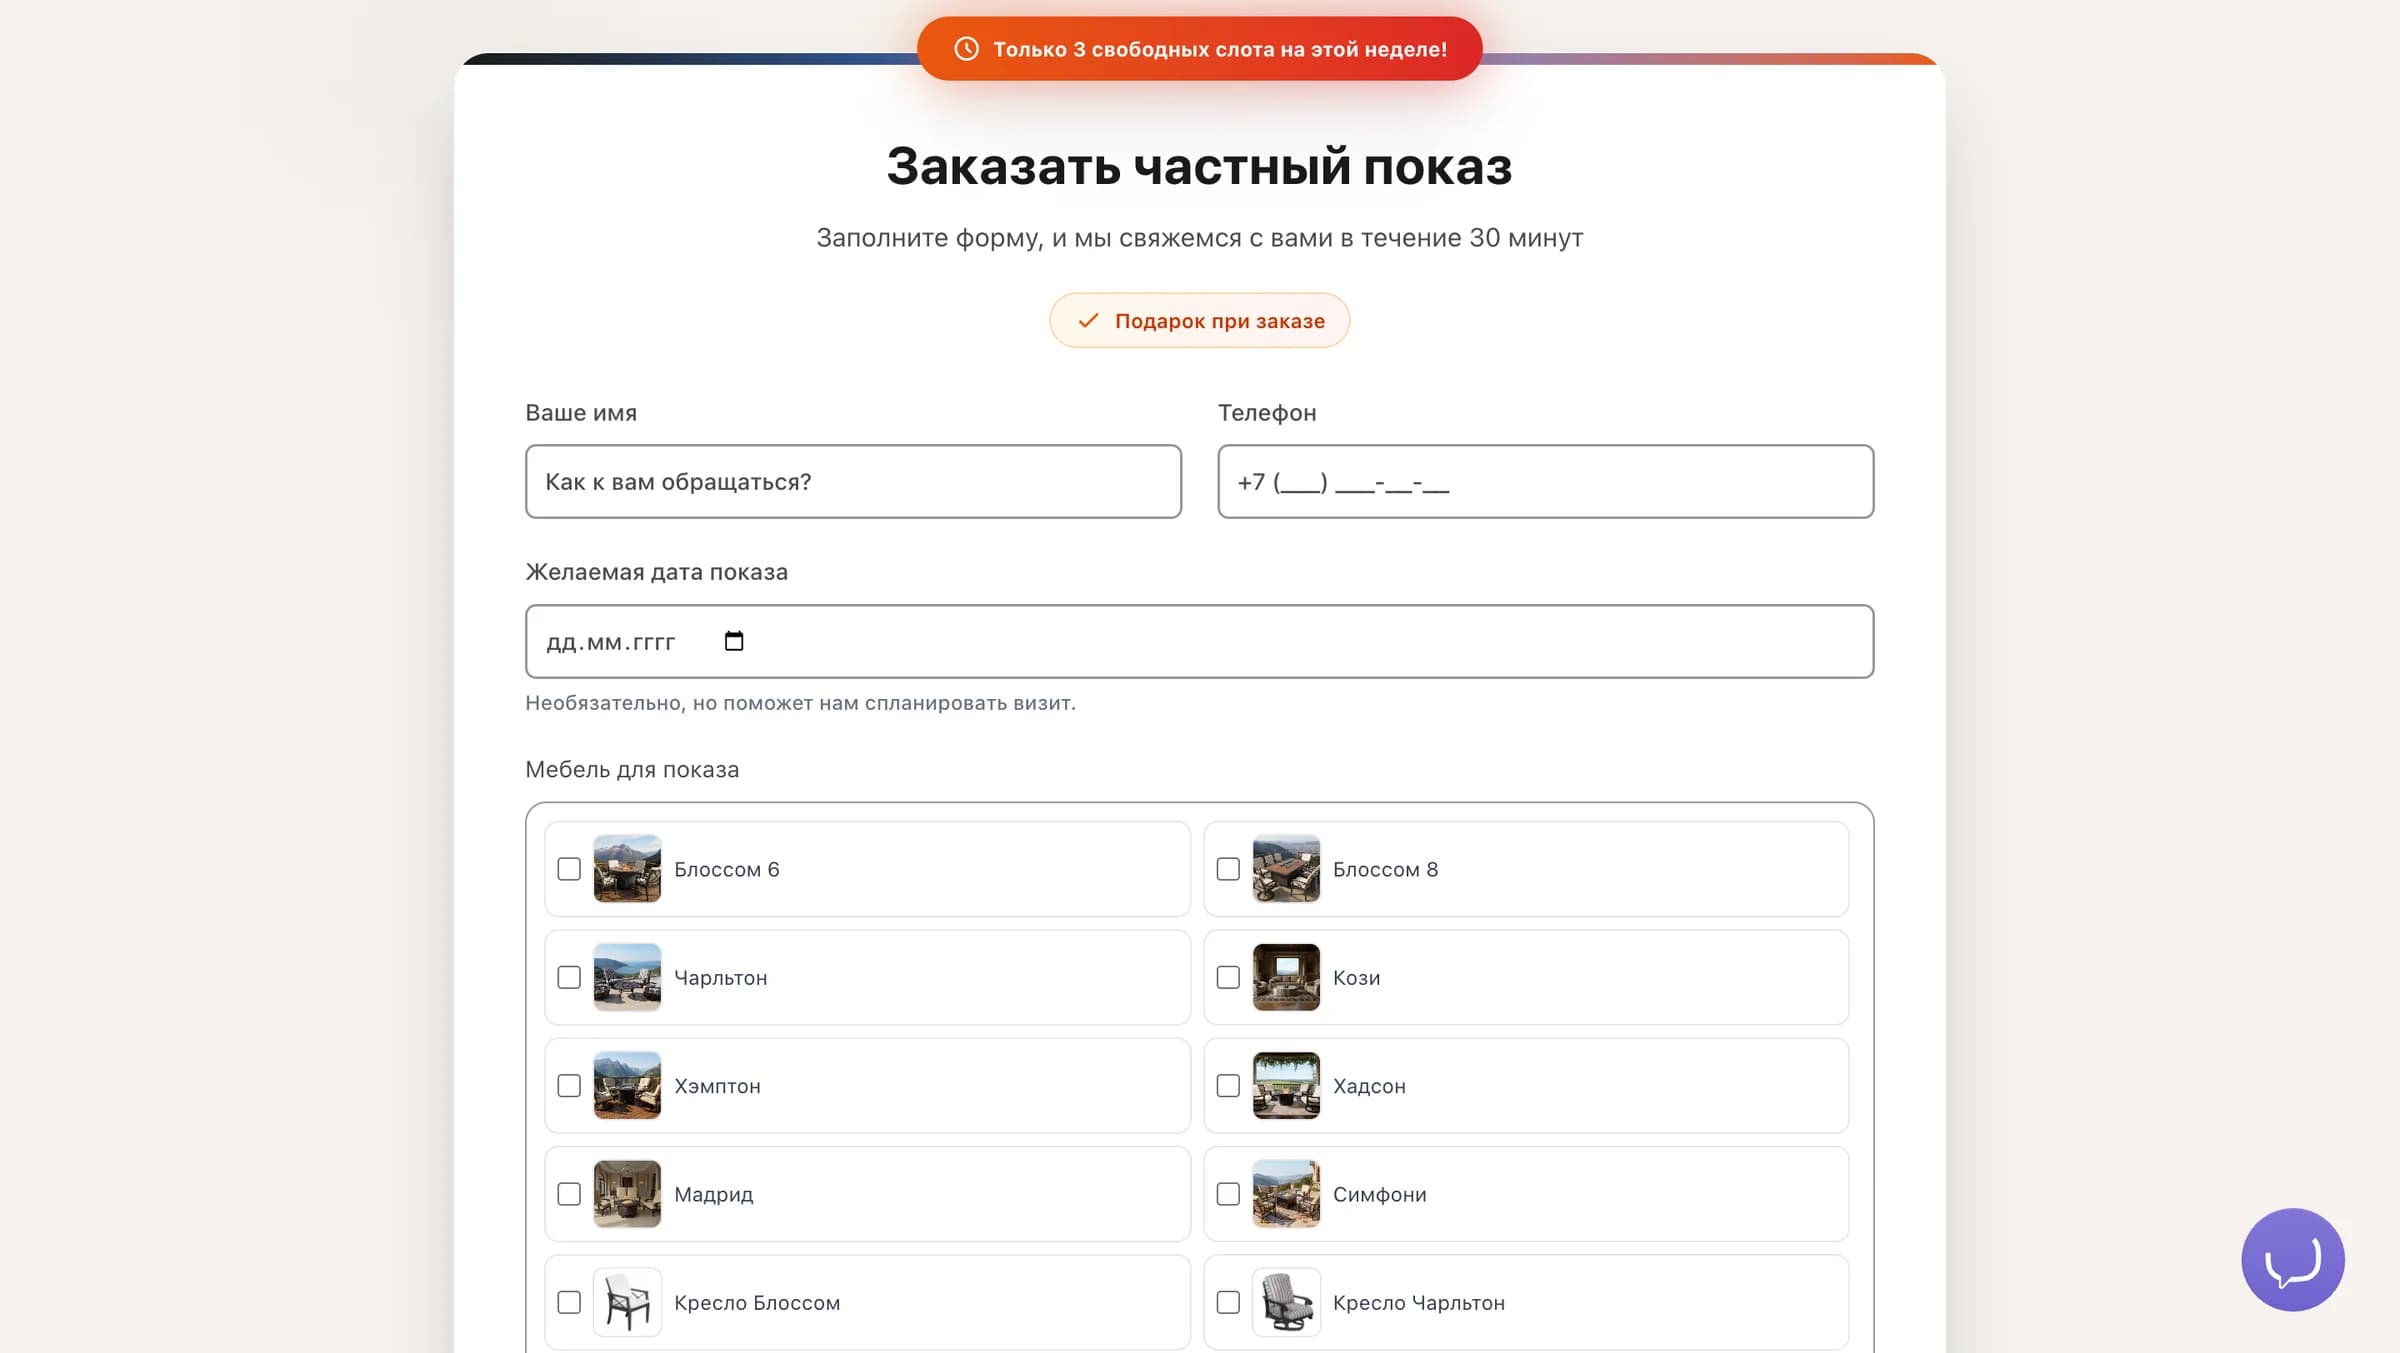
Task: Focus the Телефон input field
Action: (x=1545, y=482)
